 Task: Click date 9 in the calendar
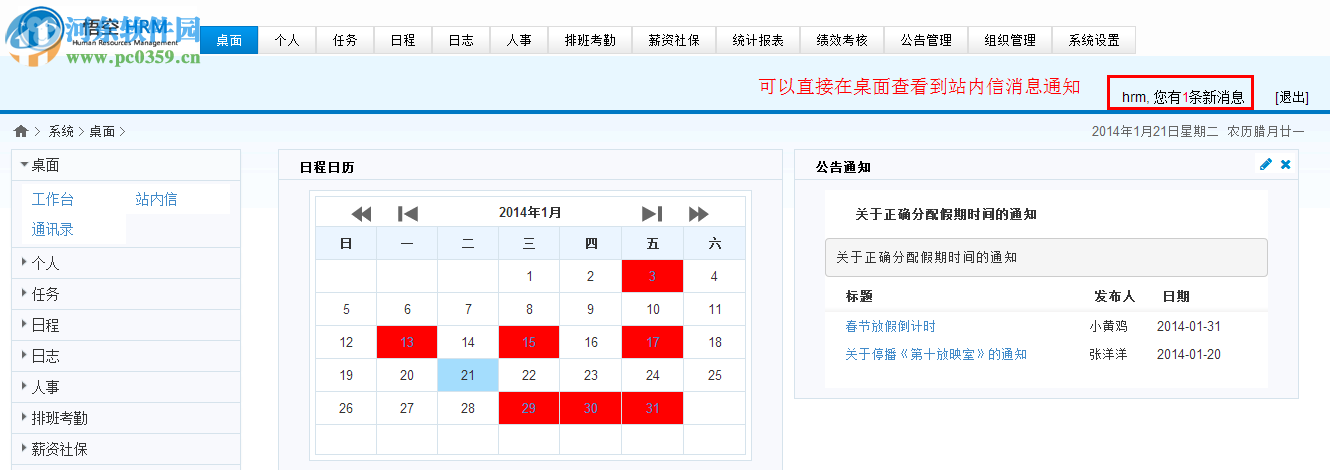click(x=591, y=309)
